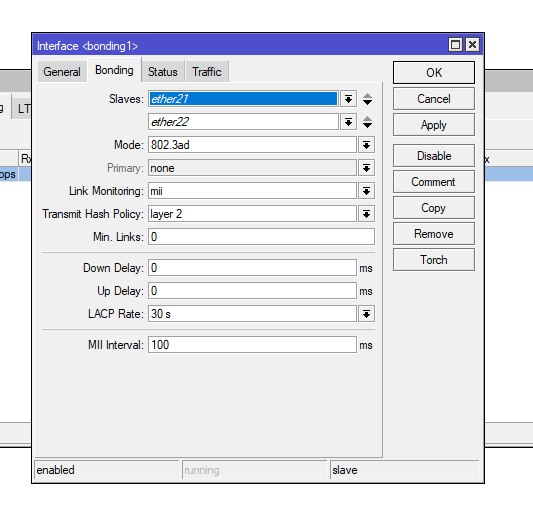The image size is (533, 509).
Task: Click the 'running' status text
Action: point(202,471)
